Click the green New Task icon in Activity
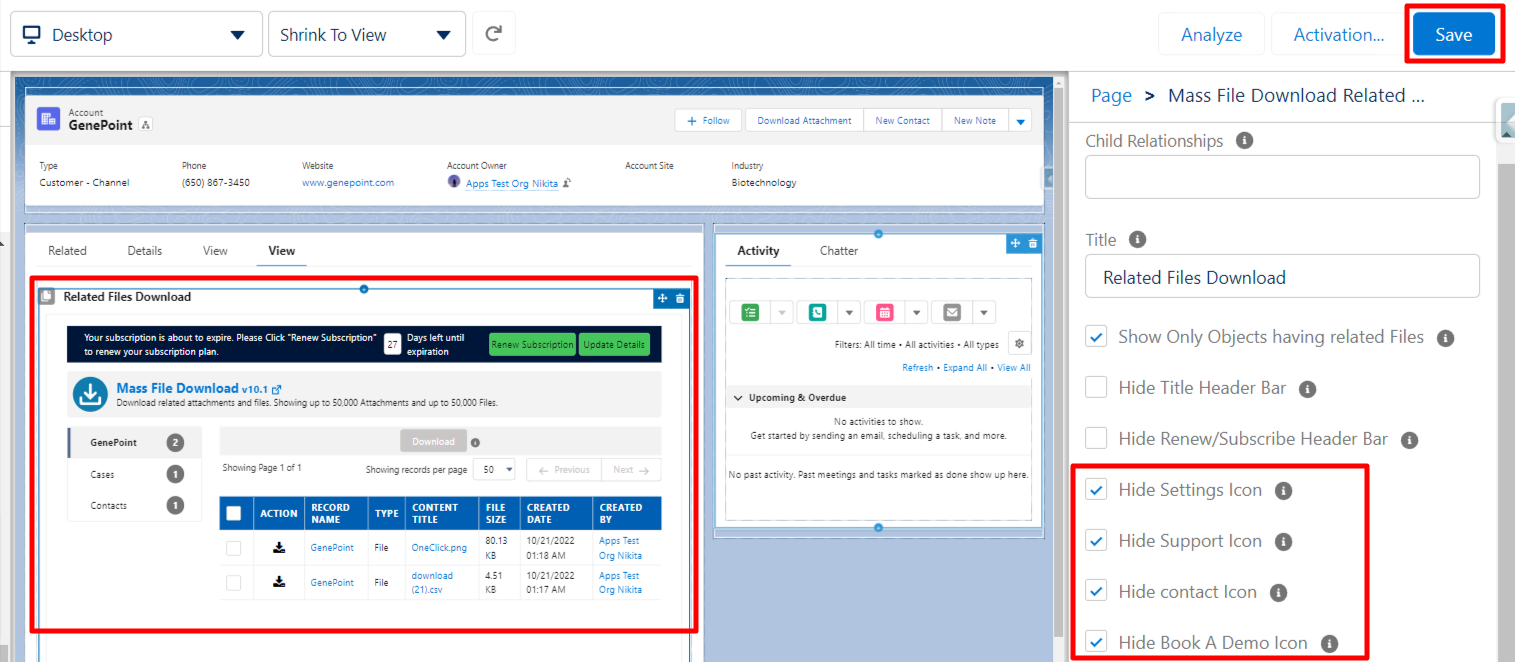The image size is (1515, 662). tap(751, 312)
